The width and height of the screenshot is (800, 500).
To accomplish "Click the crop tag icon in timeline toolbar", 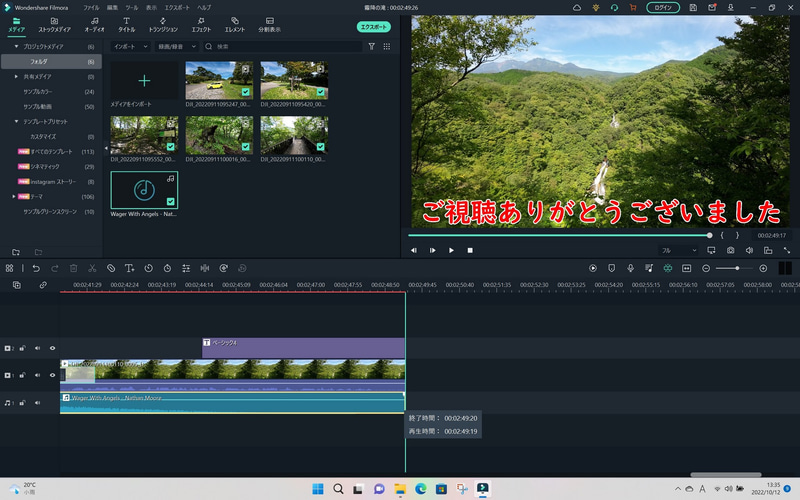I will (111, 268).
